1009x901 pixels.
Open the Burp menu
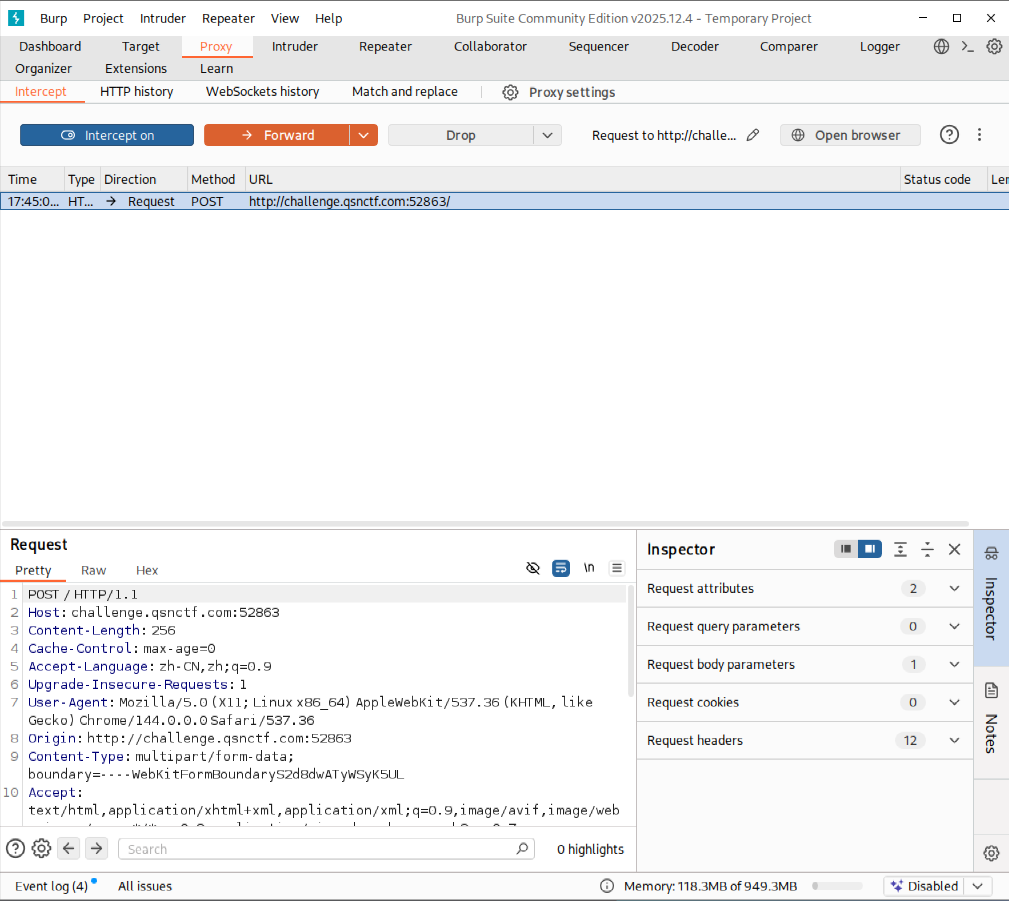53,19
